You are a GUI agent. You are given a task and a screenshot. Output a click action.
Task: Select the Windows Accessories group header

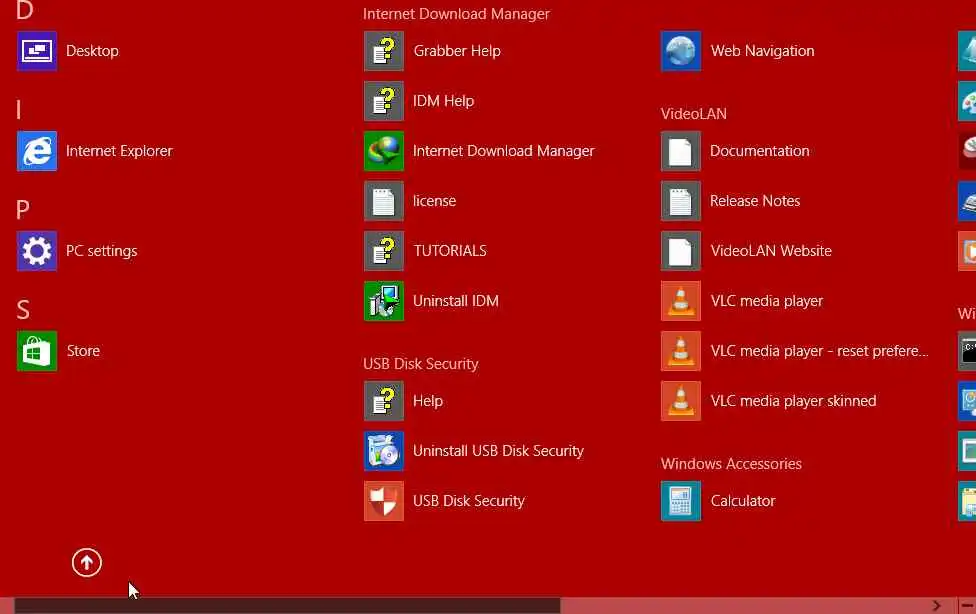731,464
